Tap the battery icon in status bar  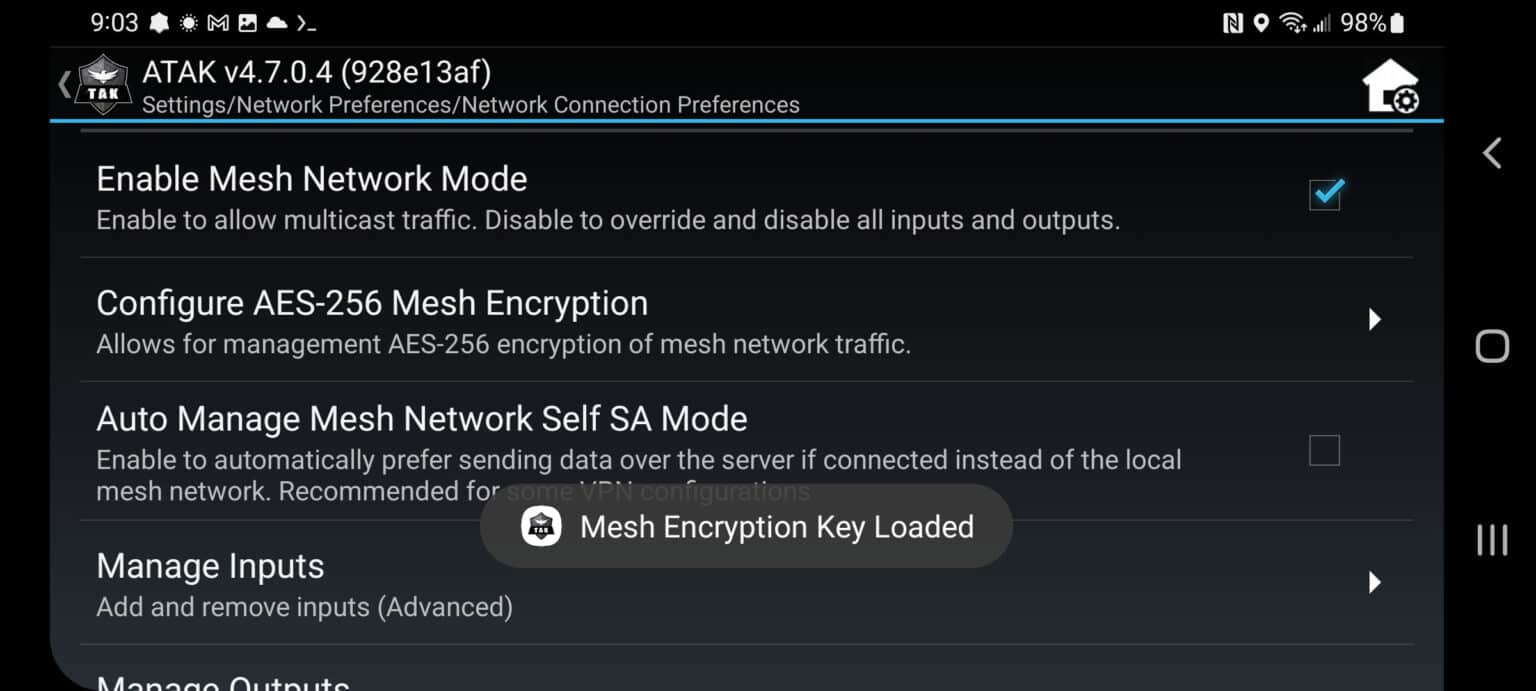coord(1397,22)
